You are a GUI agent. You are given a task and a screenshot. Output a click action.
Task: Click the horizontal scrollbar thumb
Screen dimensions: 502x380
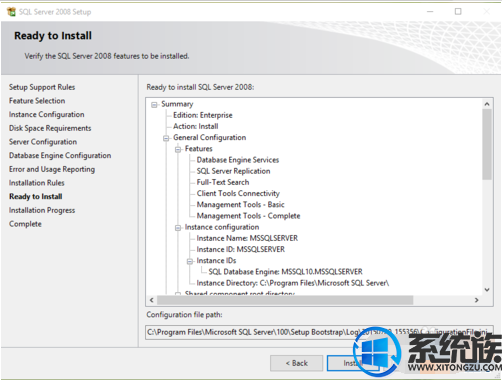[285, 300]
